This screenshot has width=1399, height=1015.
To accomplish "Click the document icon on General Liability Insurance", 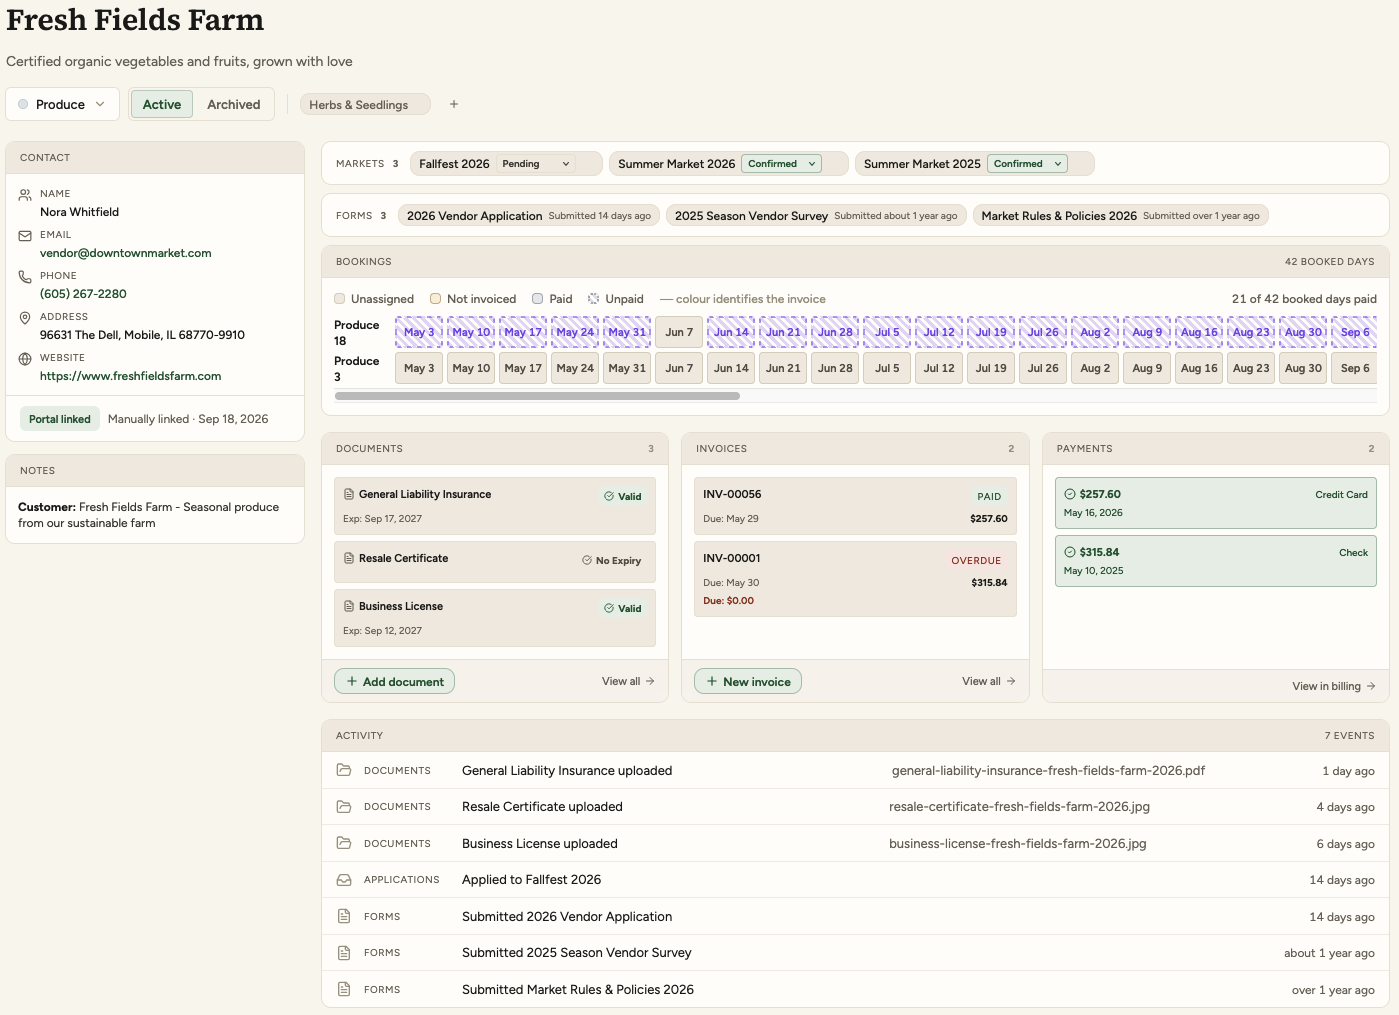I will point(349,494).
